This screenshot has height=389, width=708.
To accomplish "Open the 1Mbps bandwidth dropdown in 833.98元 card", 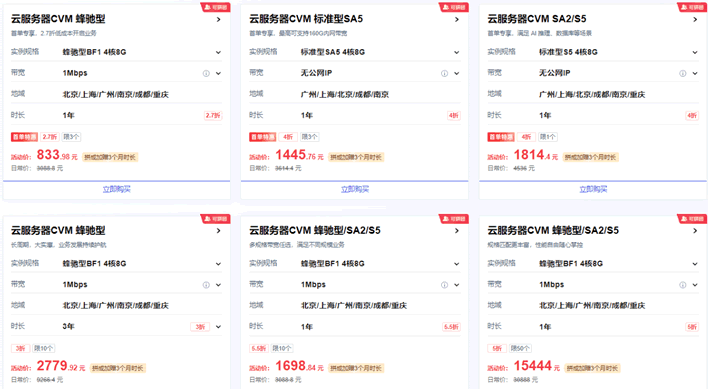I will 219,73.
